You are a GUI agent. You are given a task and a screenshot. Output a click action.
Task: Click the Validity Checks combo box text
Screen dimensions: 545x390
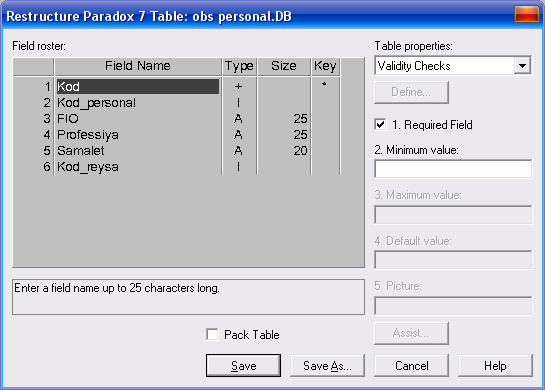click(414, 66)
